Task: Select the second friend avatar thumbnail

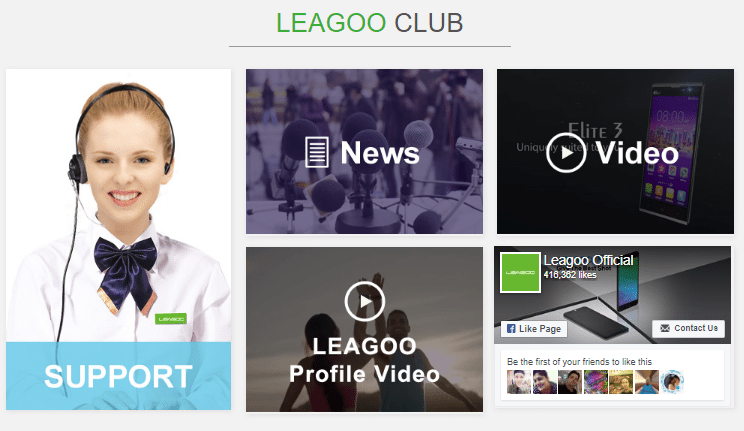Action: [x=545, y=382]
